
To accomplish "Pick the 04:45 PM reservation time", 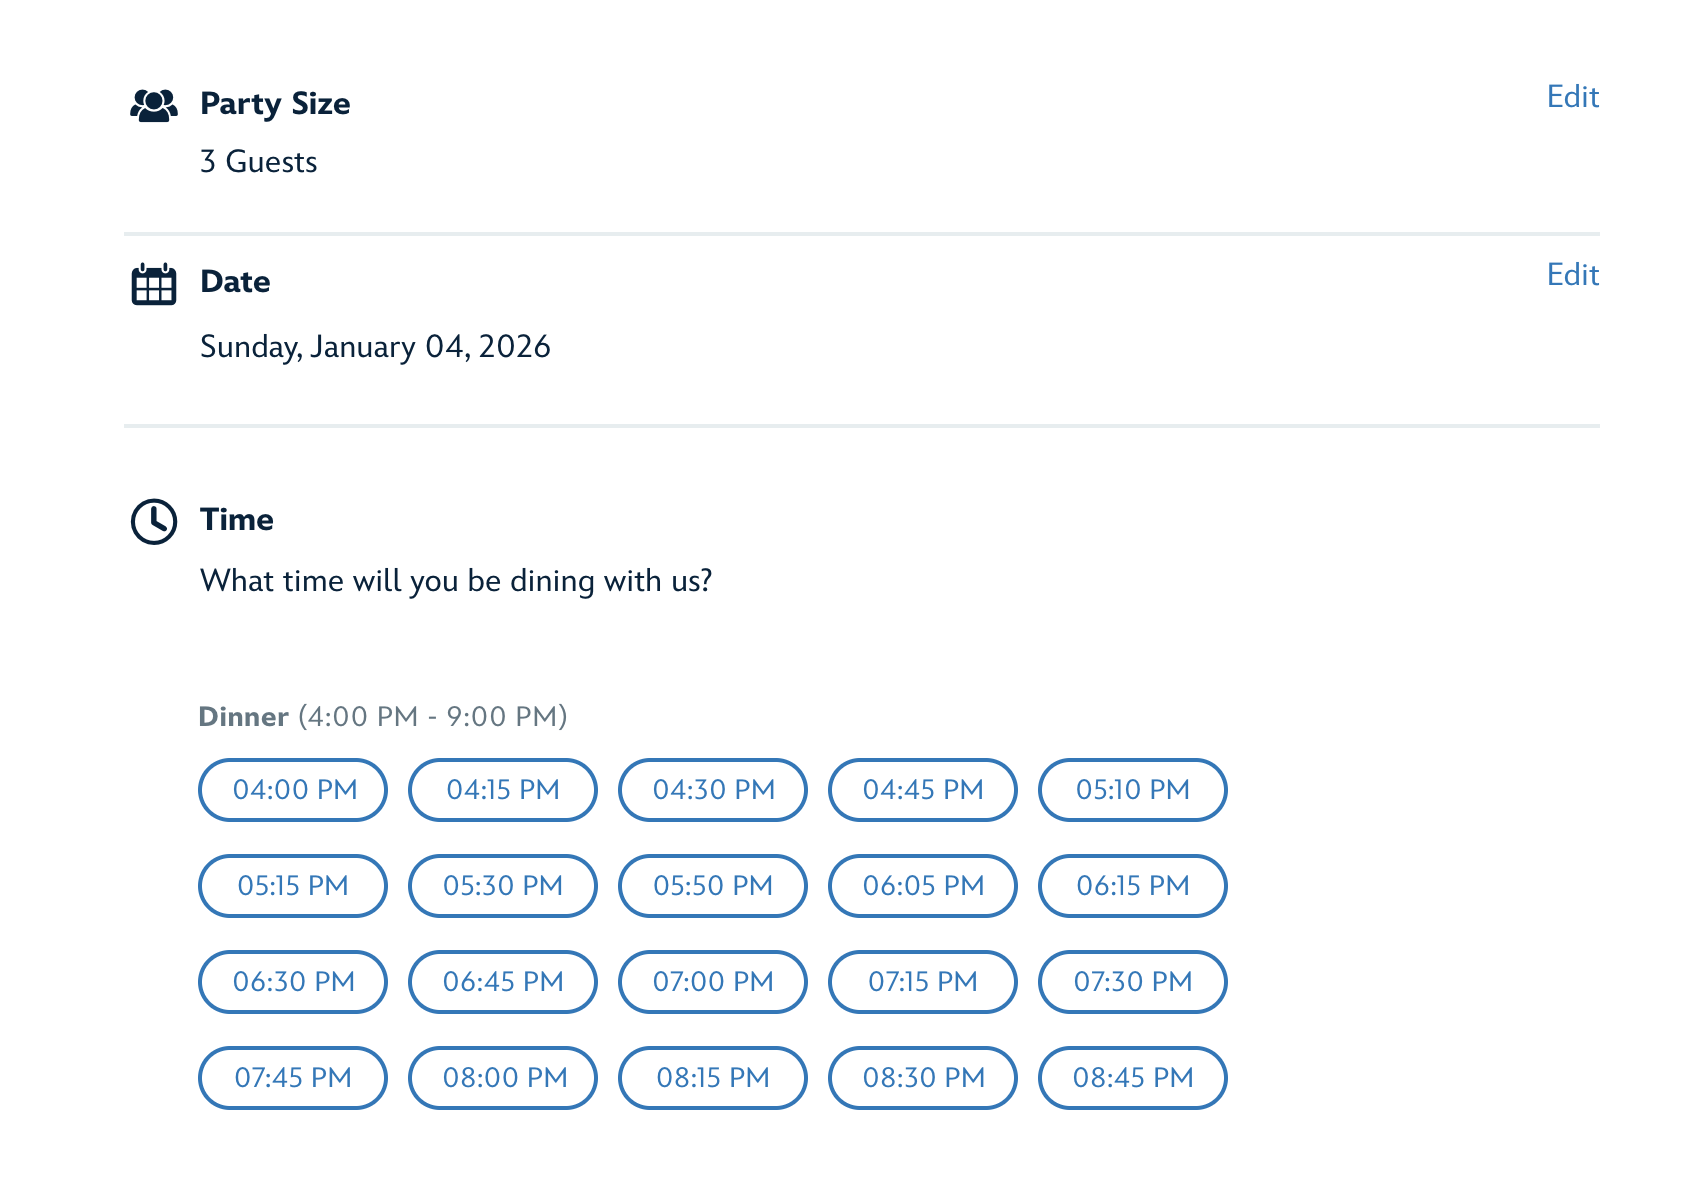I will [x=923, y=790].
